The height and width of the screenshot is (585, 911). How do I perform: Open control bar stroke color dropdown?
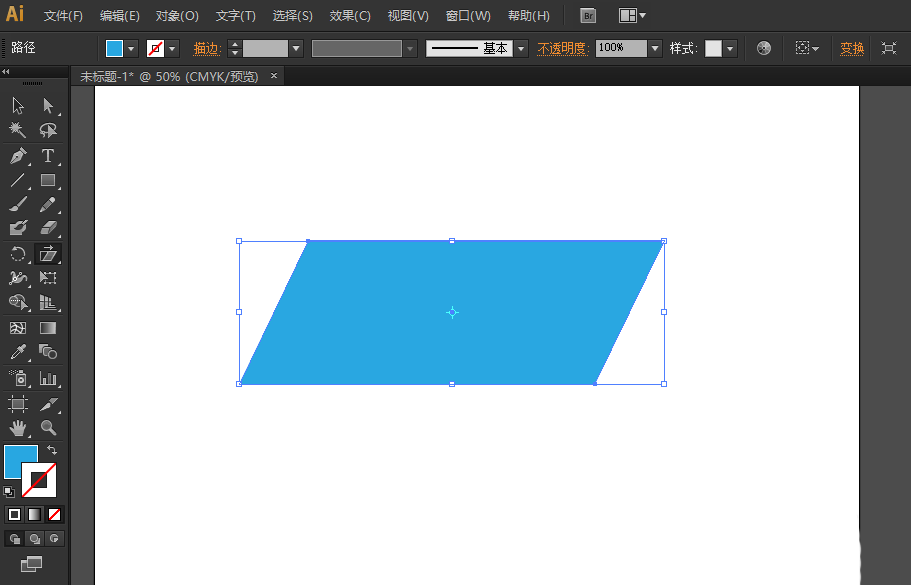pyautogui.click(x=172, y=49)
